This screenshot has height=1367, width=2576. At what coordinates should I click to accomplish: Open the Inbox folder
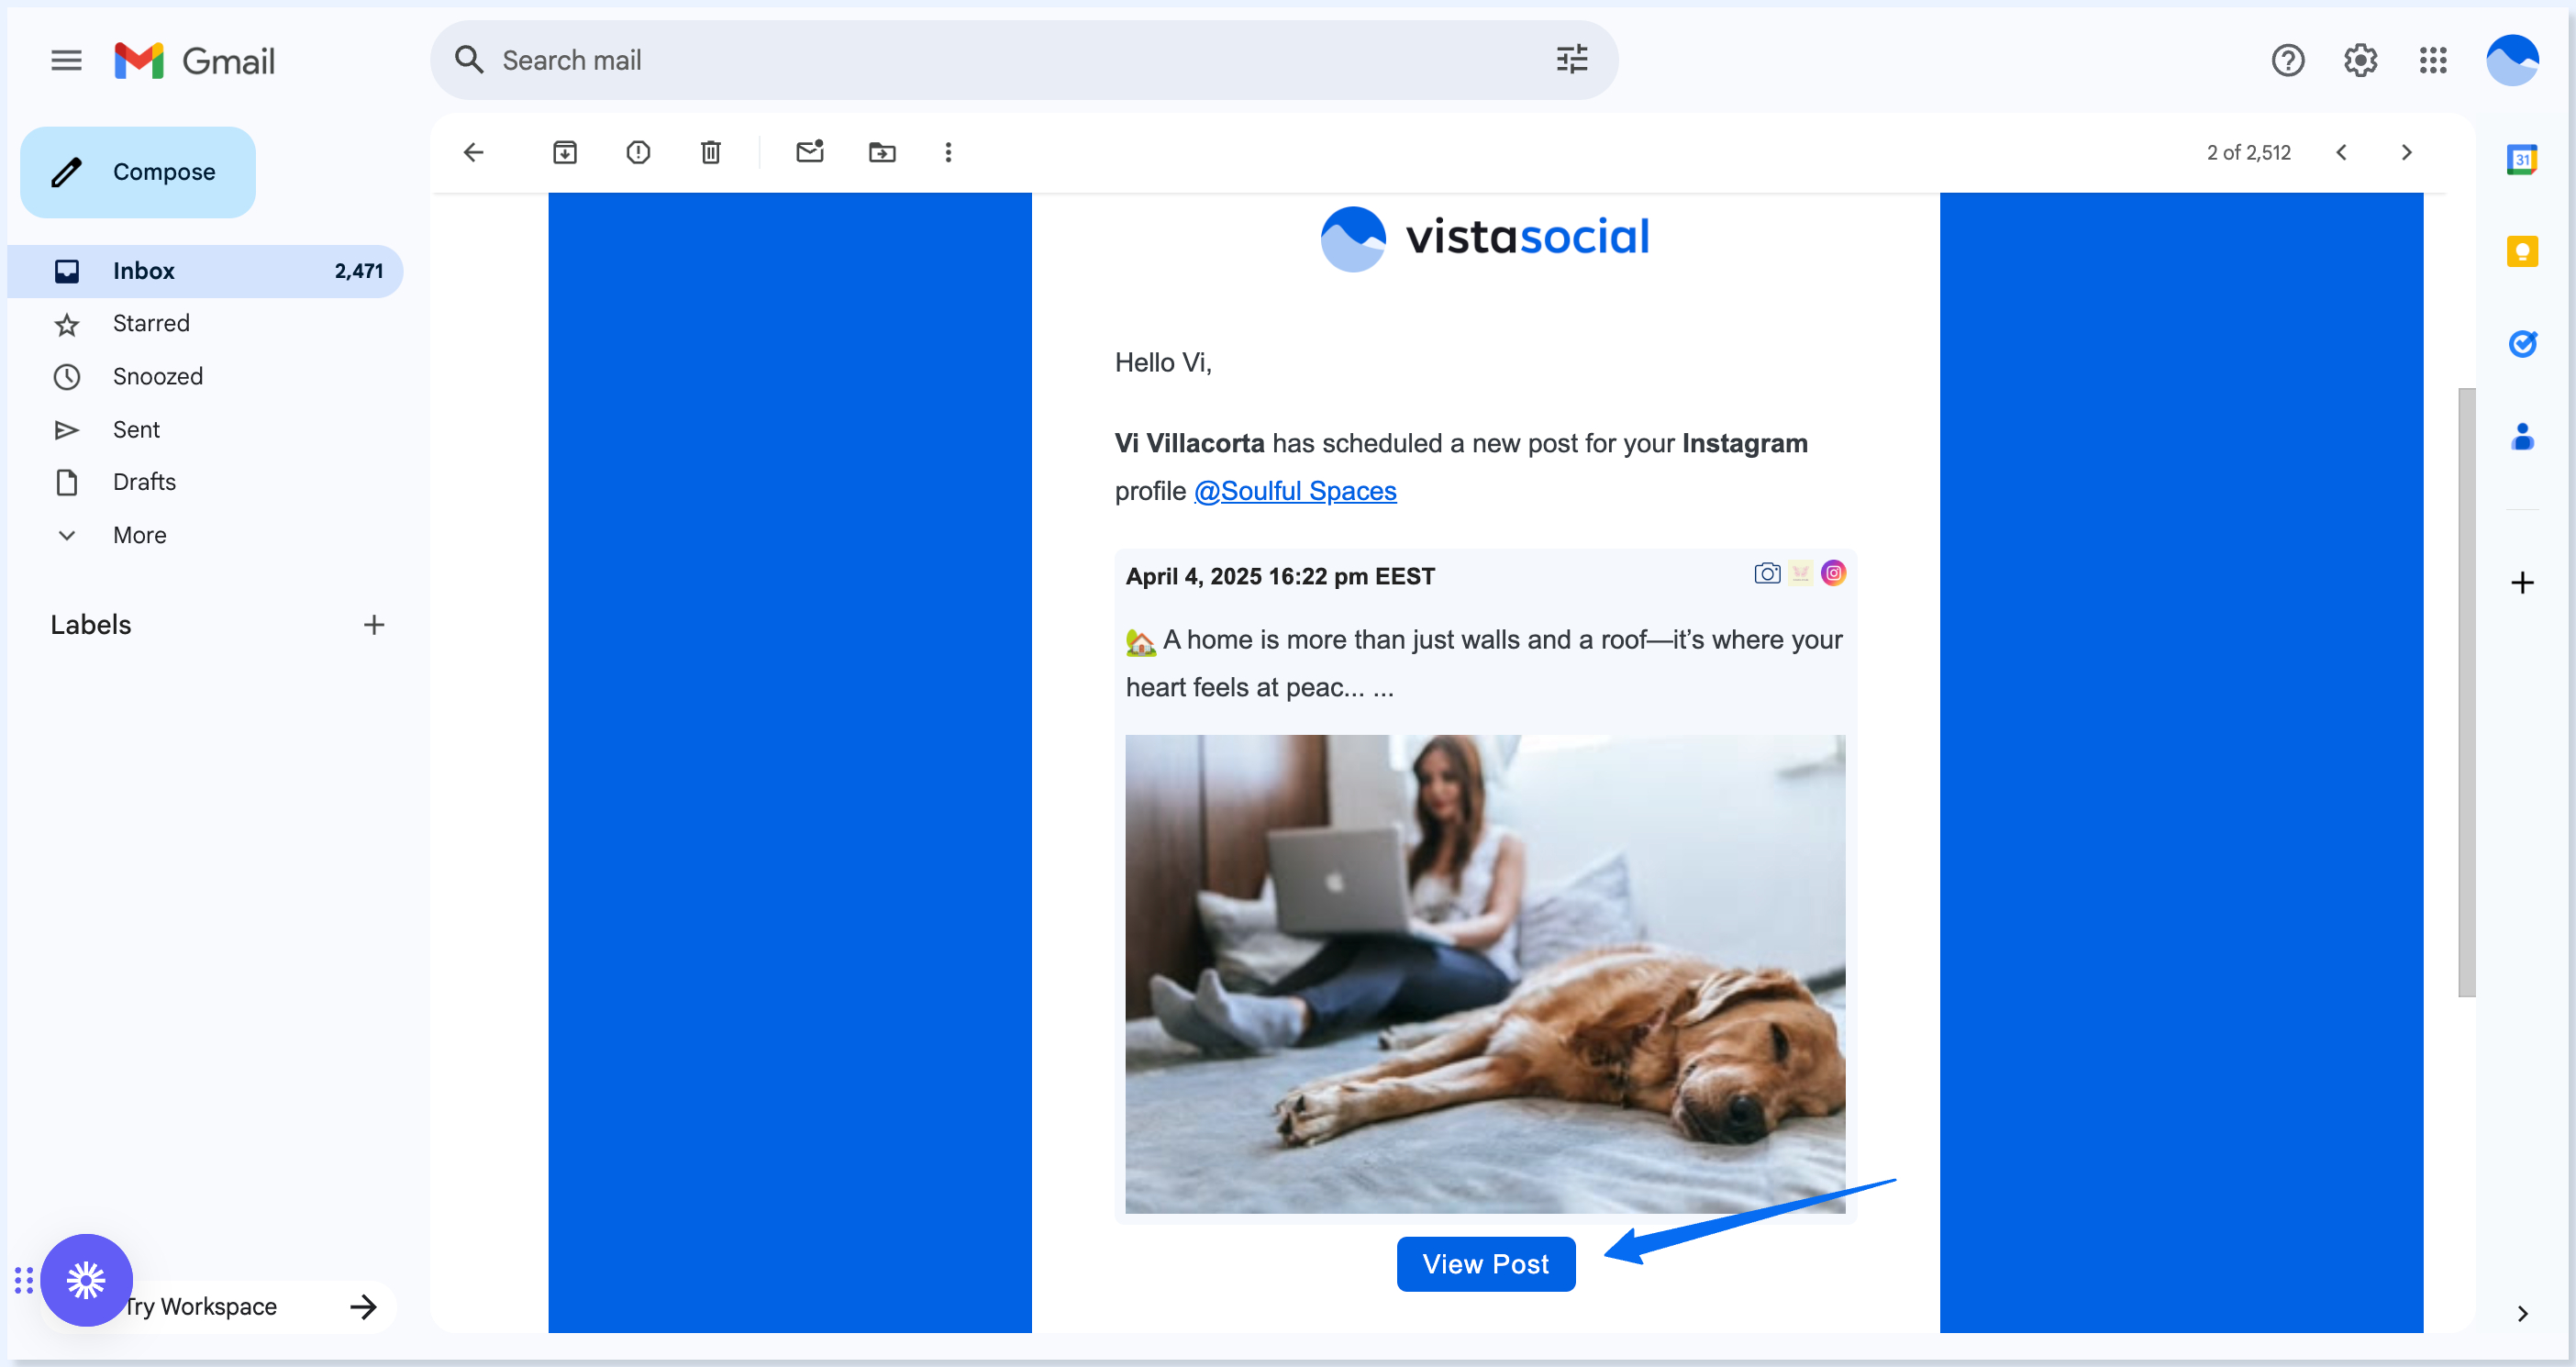click(x=205, y=271)
